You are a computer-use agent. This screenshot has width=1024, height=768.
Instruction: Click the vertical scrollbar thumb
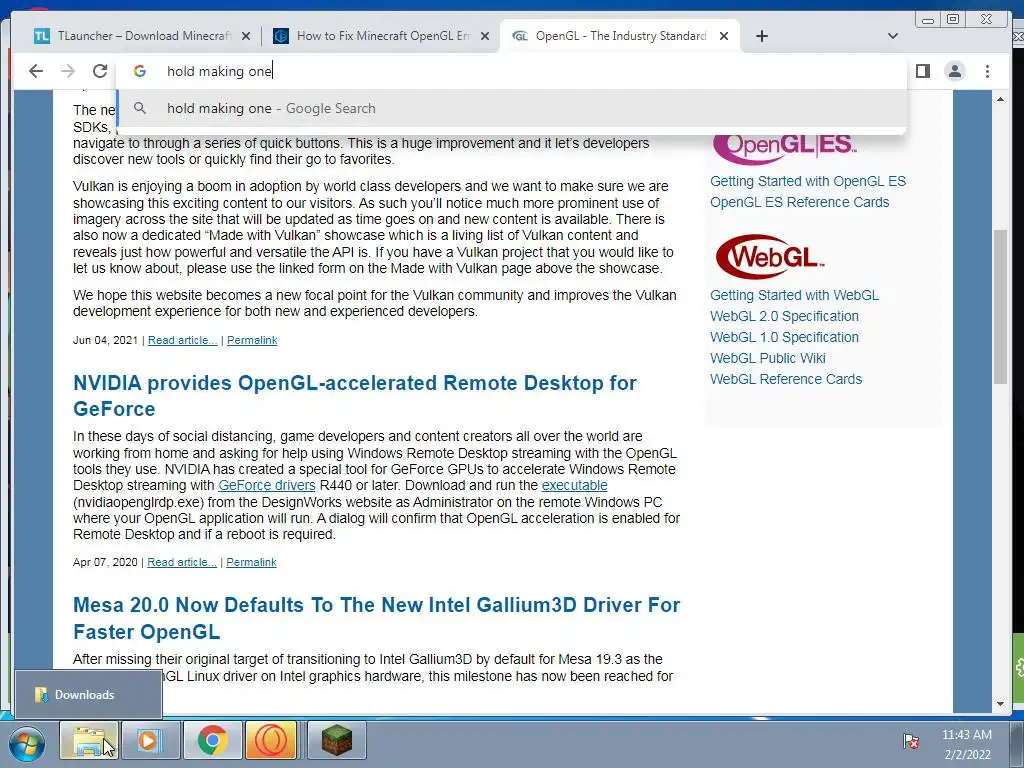pos(1000,307)
